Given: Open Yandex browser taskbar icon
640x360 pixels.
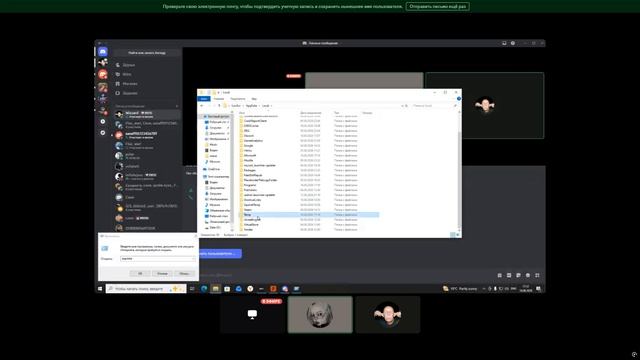Looking at the screenshot, I should pyautogui.click(x=250, y=289).
